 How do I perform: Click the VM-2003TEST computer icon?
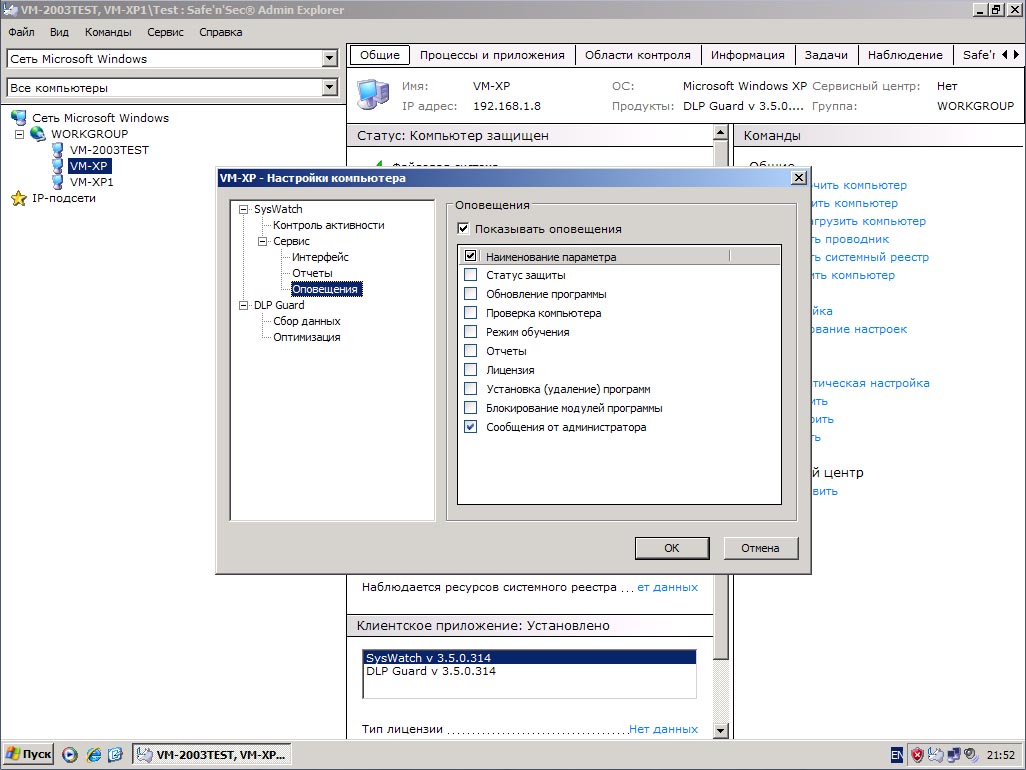pos(58,150)
